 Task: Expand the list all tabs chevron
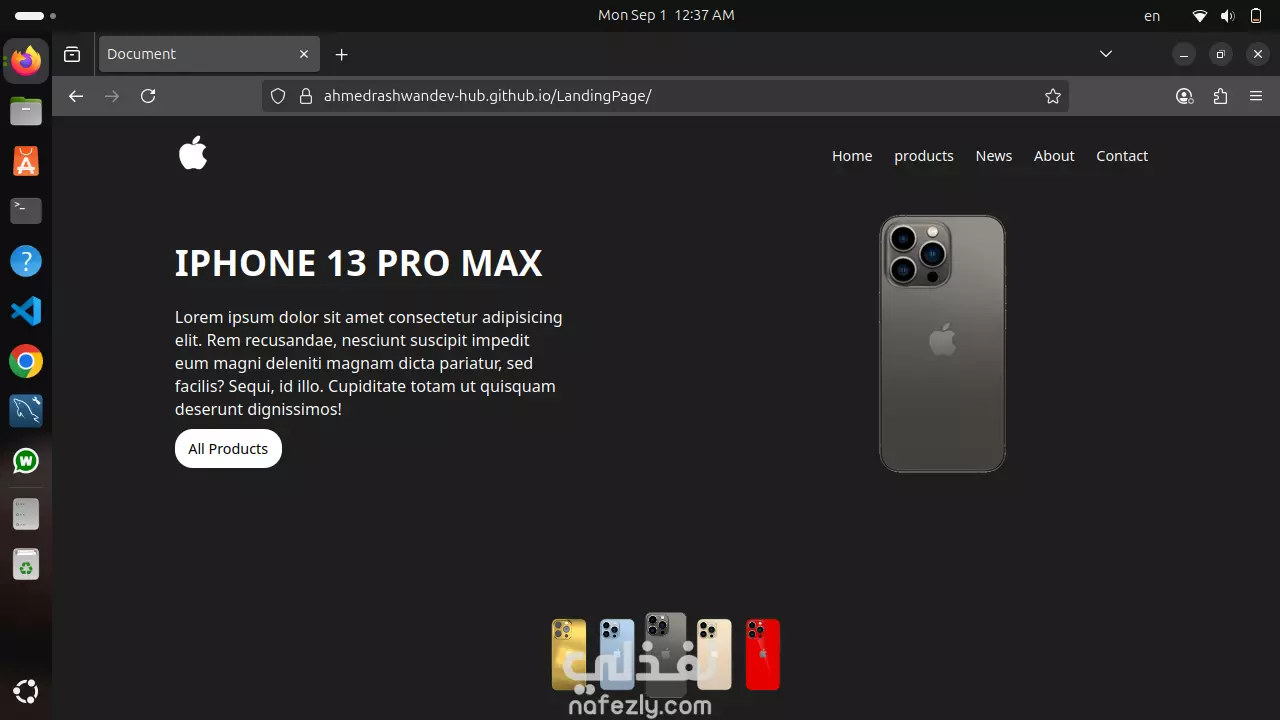1106,54
